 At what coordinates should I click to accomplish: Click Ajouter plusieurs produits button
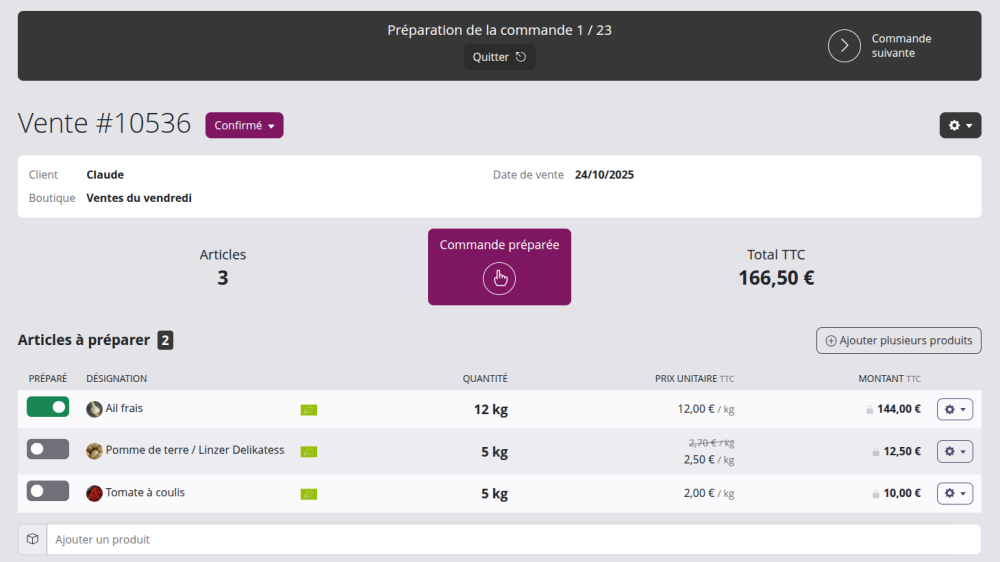tap(898, 341)
